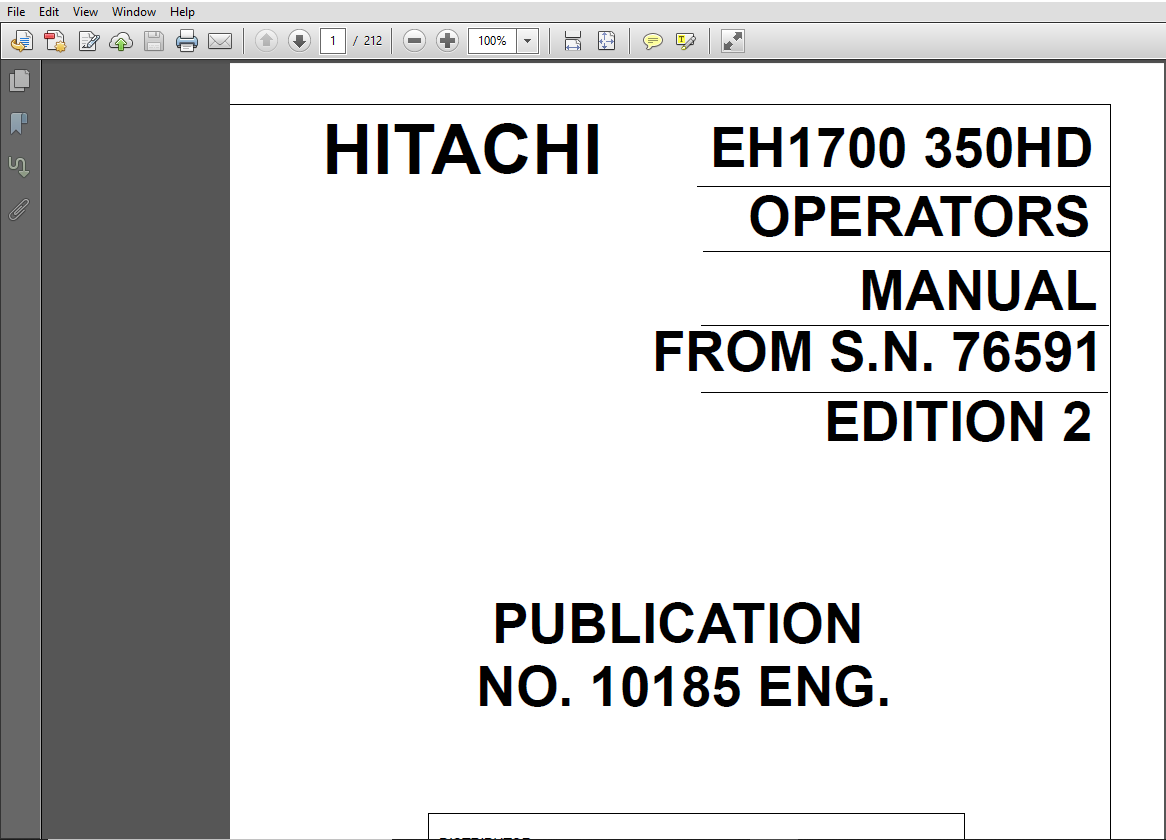Click the OPERATORS heading text
The height and width of the screenshot is (840, 1166).
pos(919,217)
